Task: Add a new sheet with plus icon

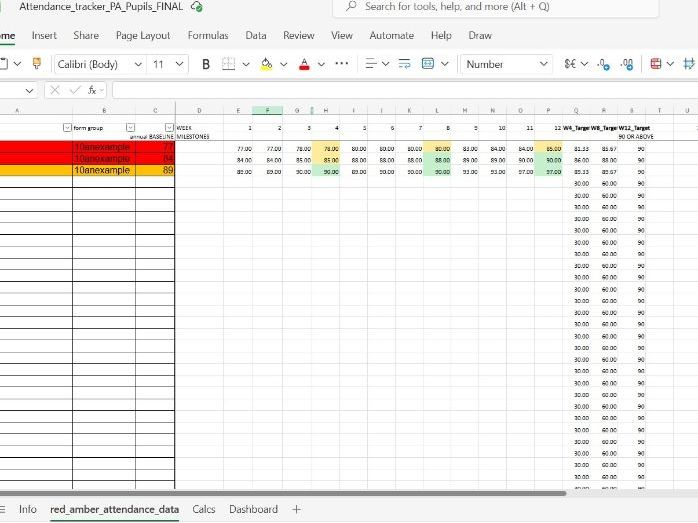Action: point(296,509)
